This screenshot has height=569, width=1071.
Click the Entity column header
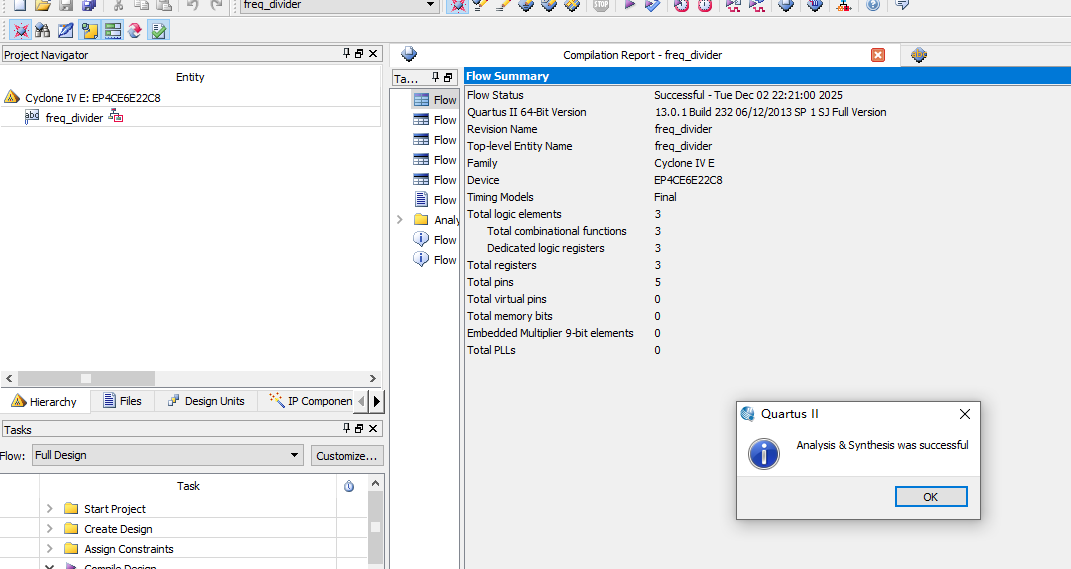[x=190, y=77]
